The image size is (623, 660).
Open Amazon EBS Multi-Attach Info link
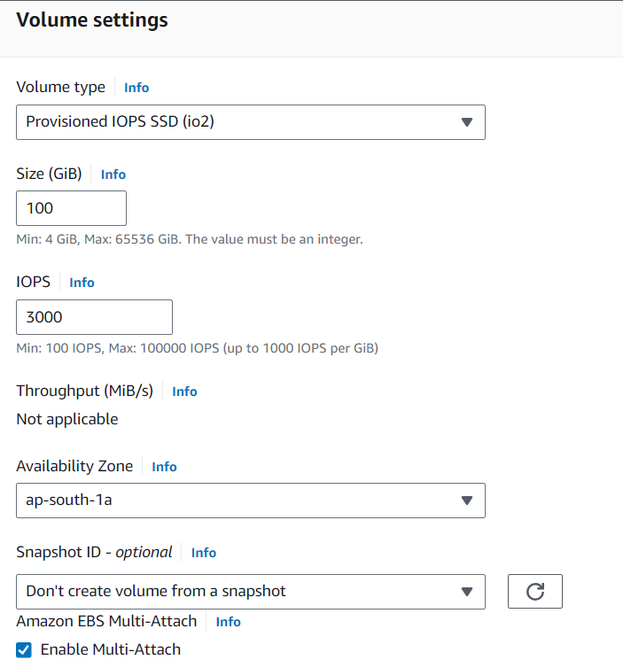[228, 622]
